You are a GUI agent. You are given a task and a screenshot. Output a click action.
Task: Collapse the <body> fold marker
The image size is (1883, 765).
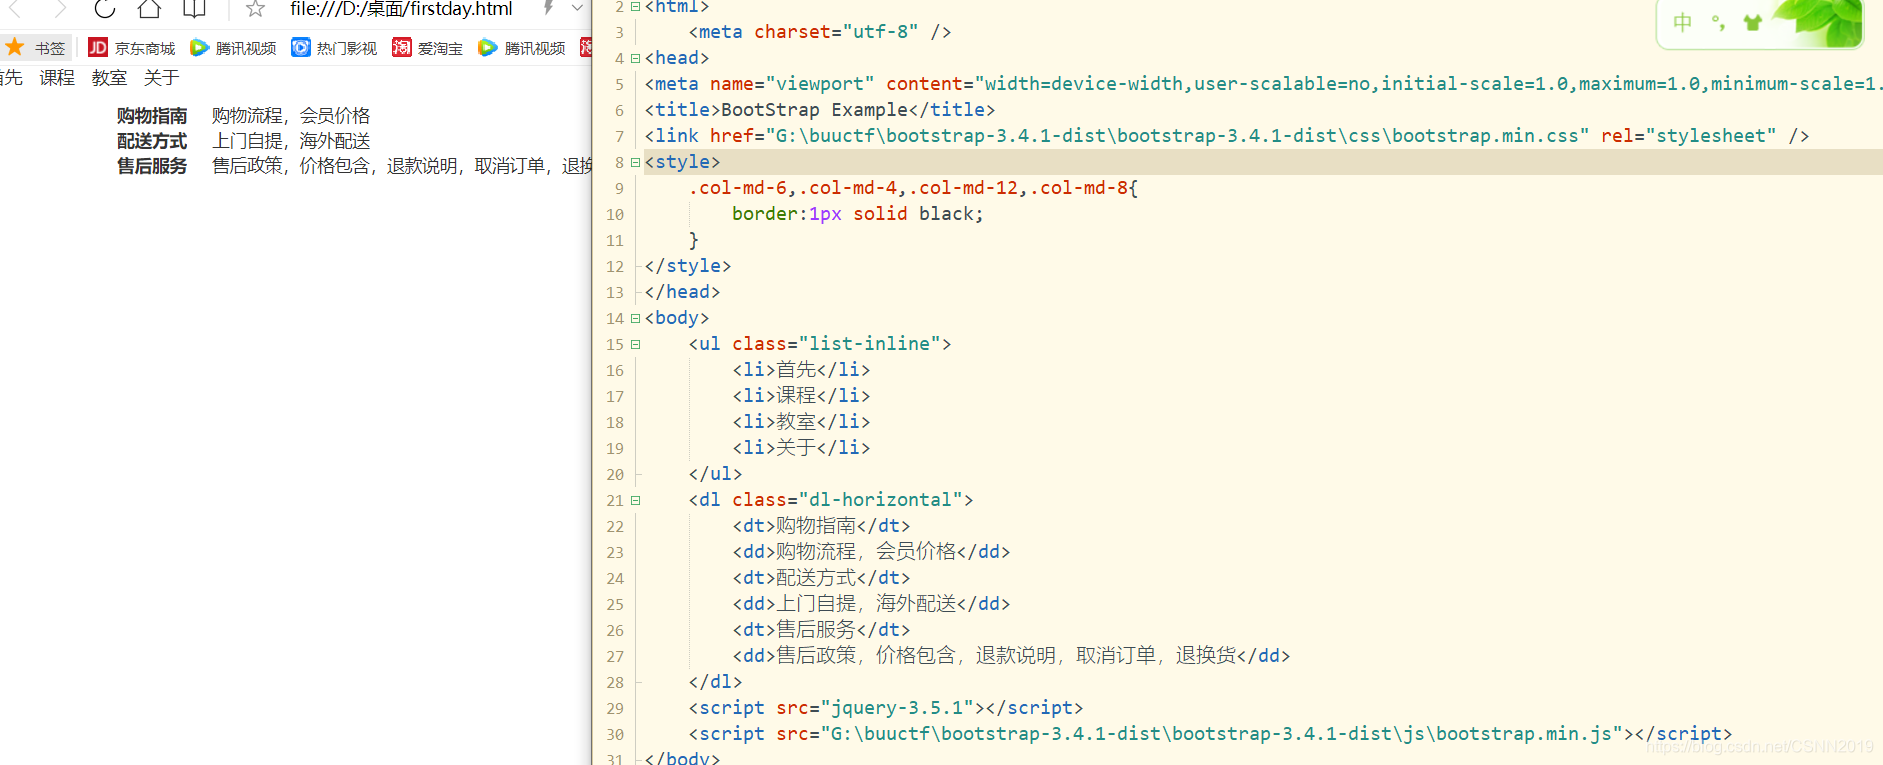pyautogui.click(x=635, y=318)
